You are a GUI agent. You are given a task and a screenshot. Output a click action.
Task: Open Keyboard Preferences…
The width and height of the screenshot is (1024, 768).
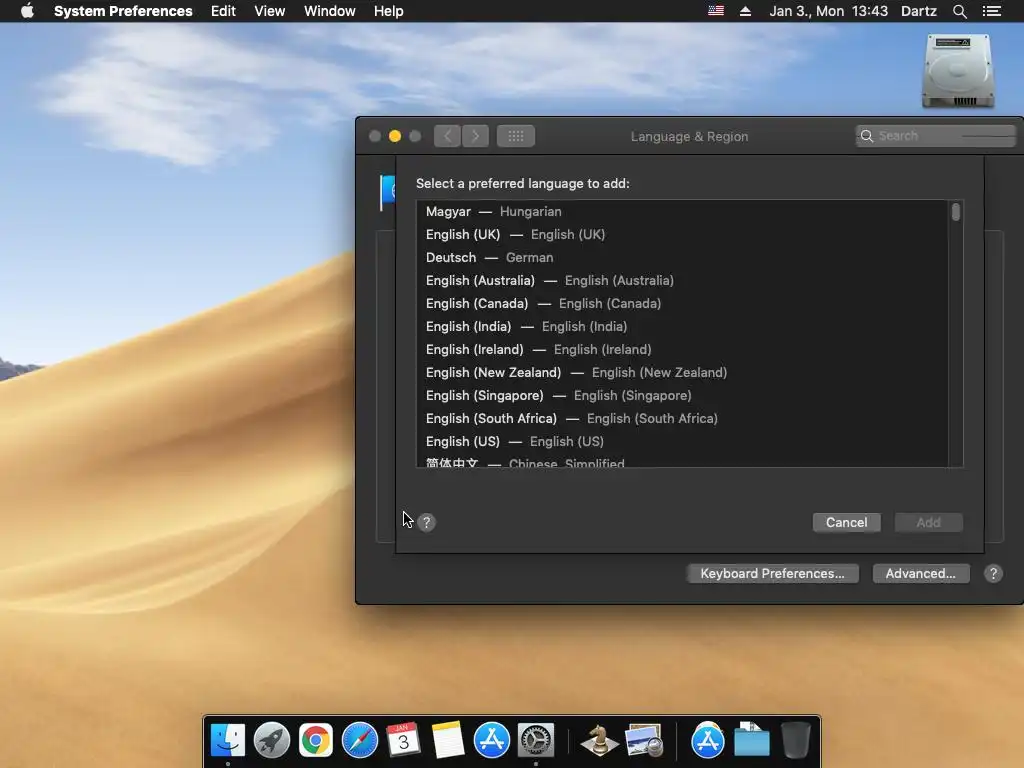coord(773,573)
